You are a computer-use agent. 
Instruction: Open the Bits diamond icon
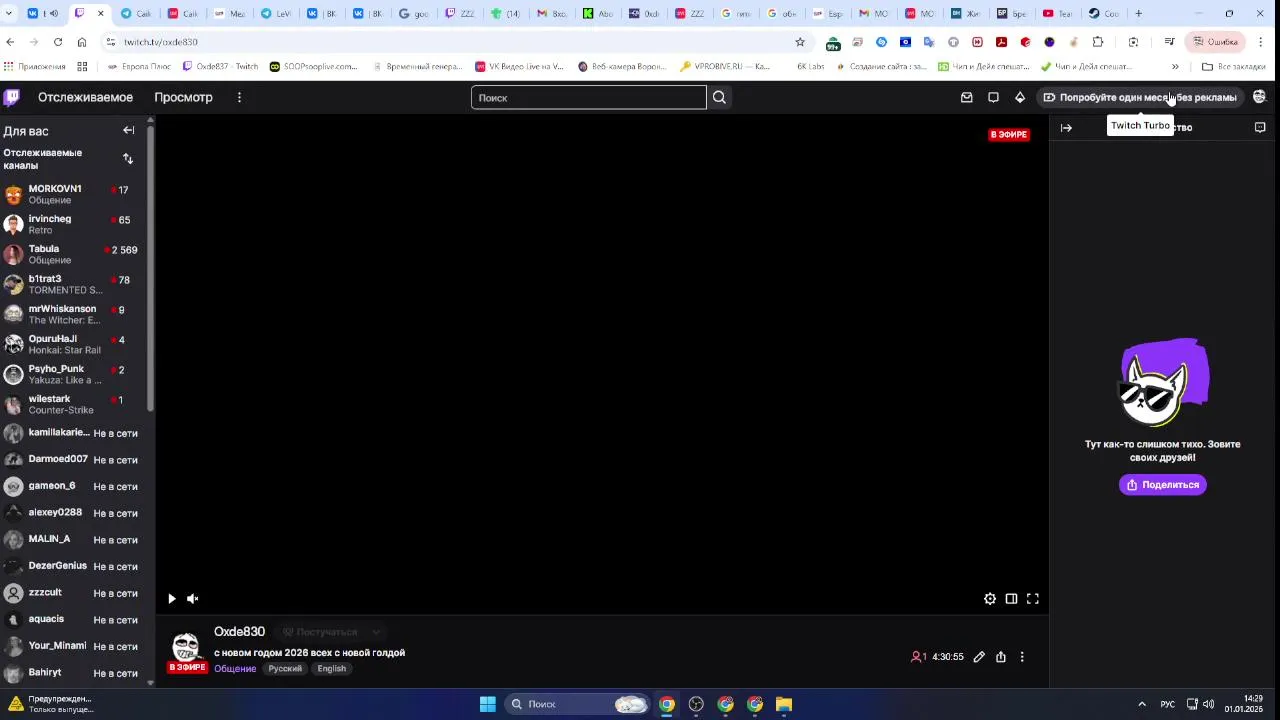(1020, 97)
